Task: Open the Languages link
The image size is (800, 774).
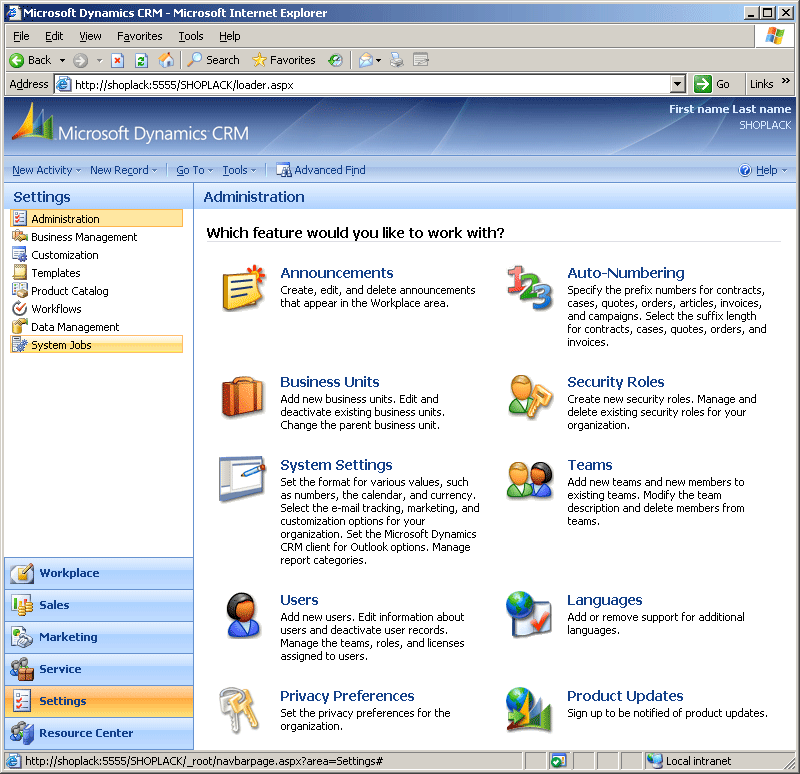Action: coord(605,600)
